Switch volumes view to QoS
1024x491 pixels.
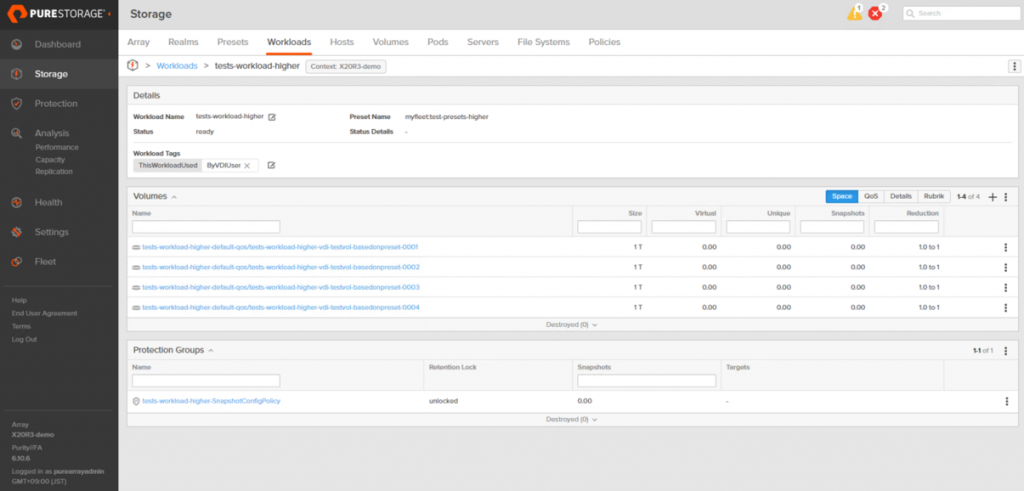871,197
